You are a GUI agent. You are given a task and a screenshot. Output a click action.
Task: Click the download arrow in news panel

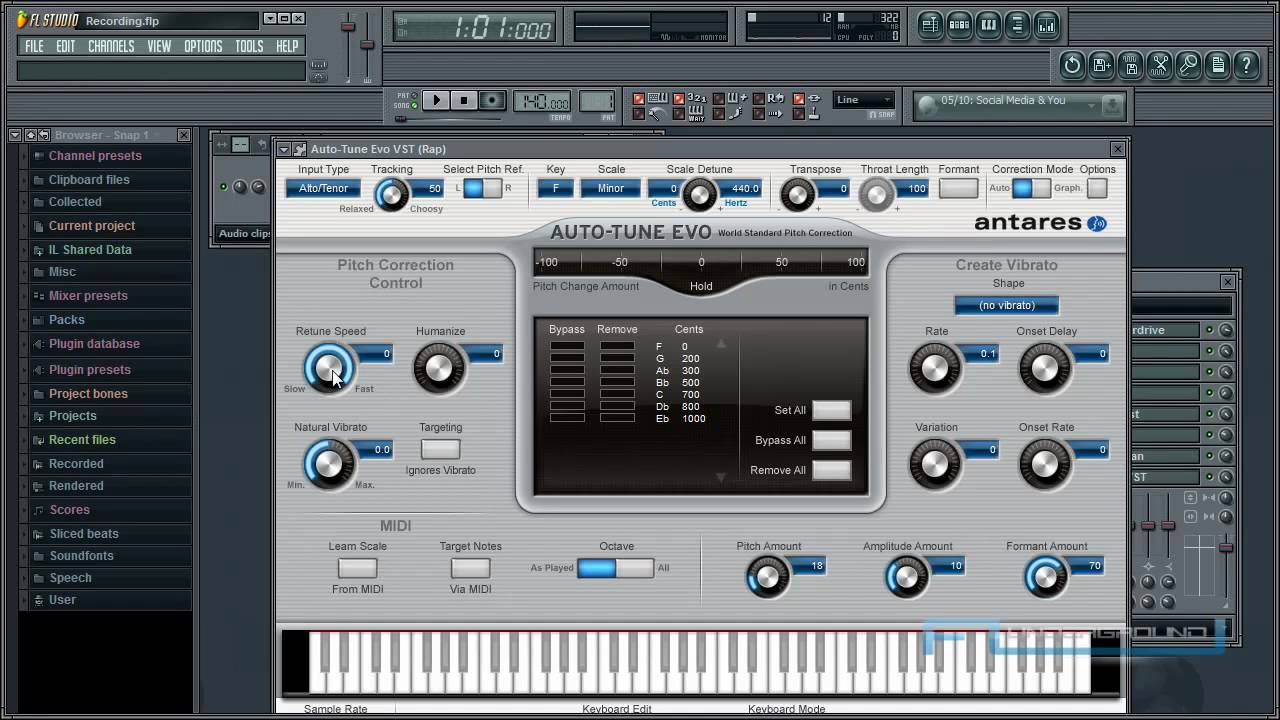(x=1112, y=105)
